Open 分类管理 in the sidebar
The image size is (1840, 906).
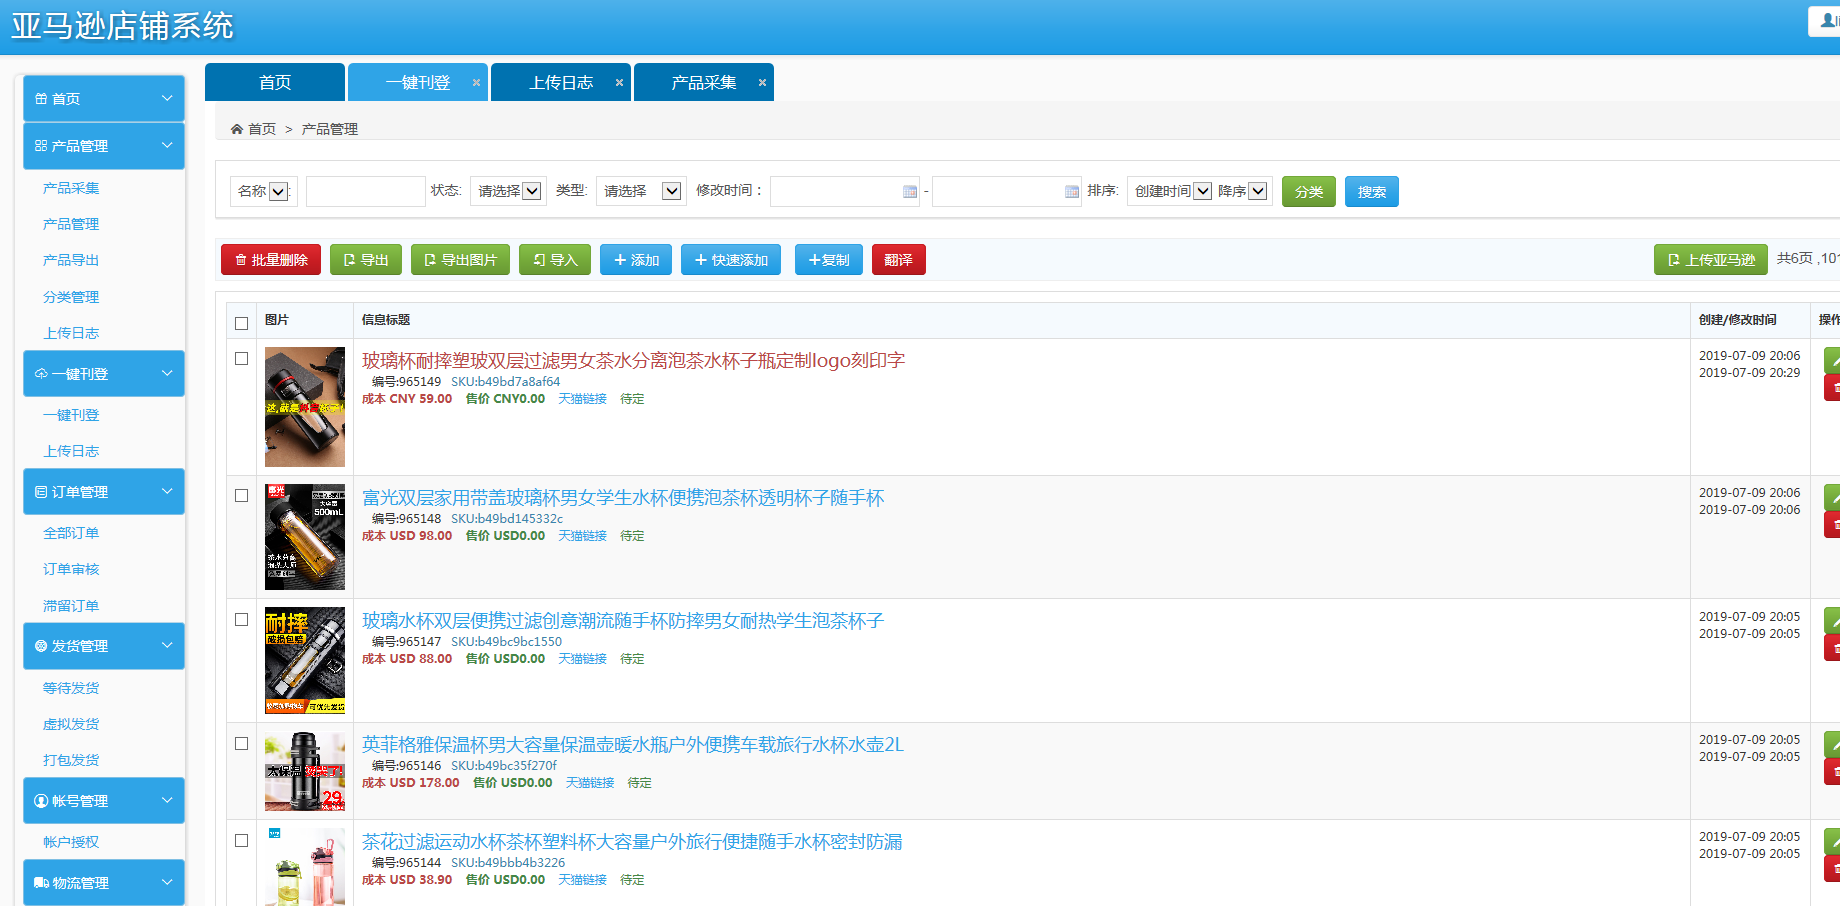(x=71, y=297)
